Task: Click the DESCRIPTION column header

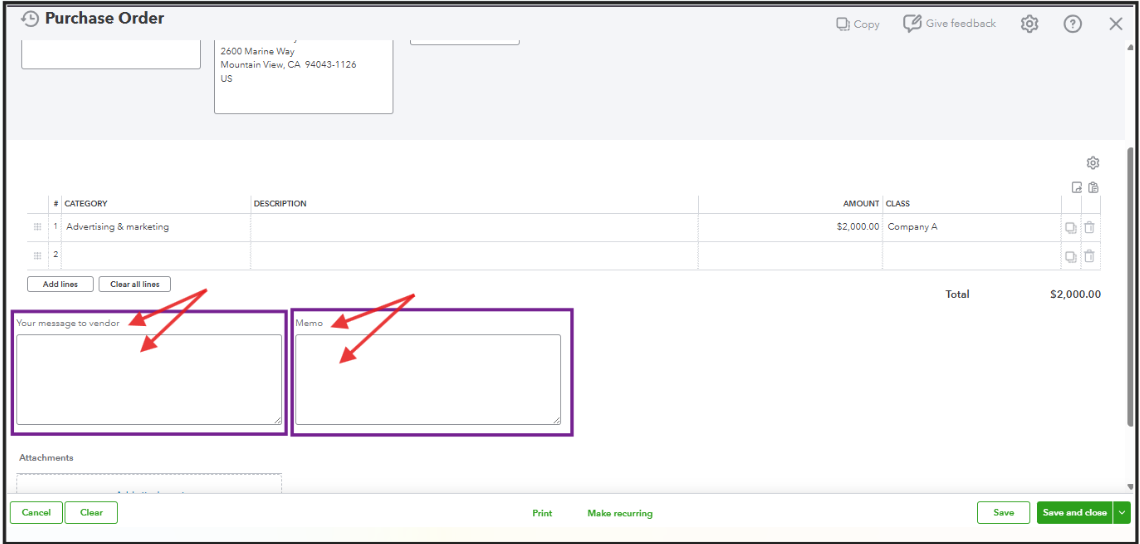Action: (x=280, y=204)
